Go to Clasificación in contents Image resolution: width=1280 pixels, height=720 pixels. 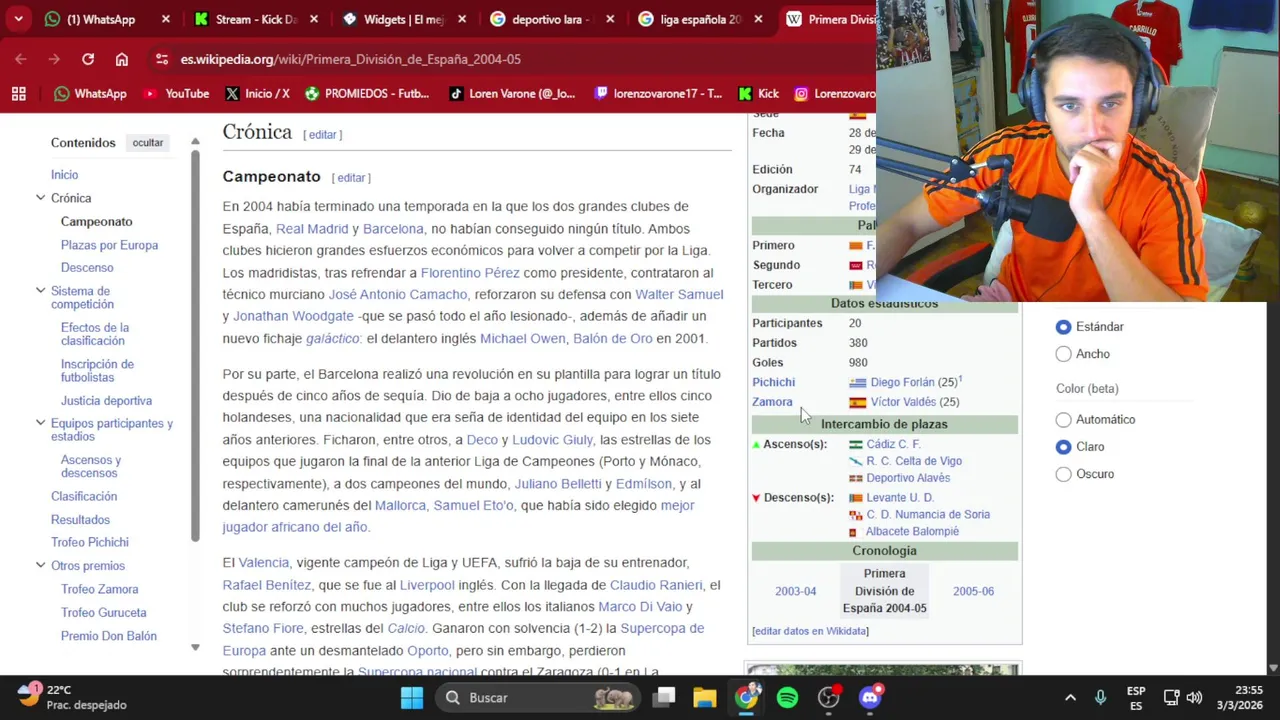click(x=84, y=496)
